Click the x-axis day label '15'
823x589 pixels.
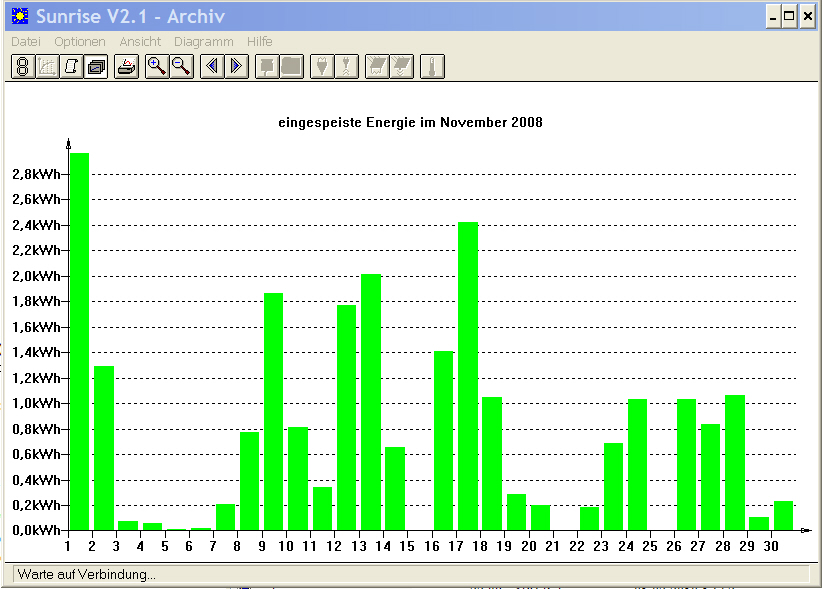(407, 546)
